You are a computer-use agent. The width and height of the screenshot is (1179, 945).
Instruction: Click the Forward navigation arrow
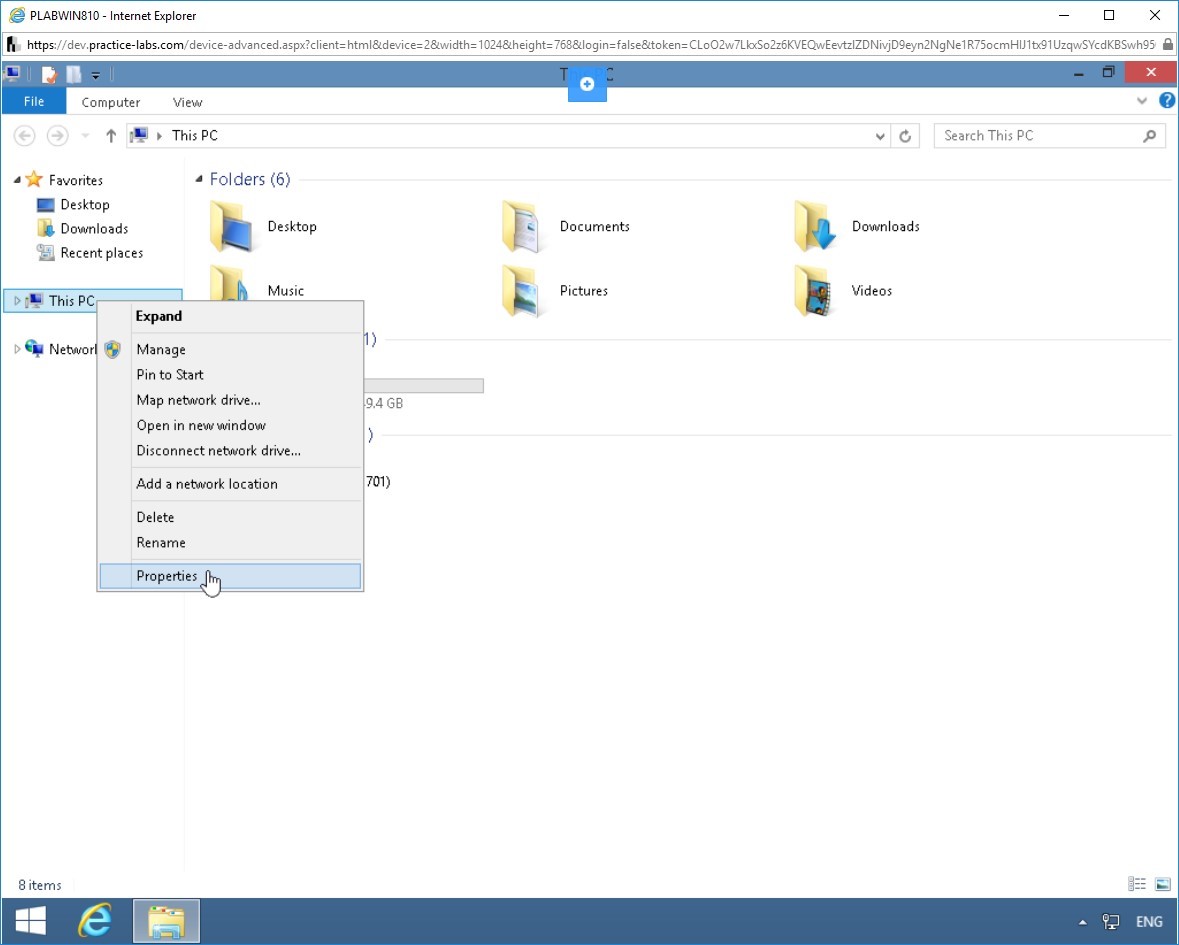coord(57,135)
